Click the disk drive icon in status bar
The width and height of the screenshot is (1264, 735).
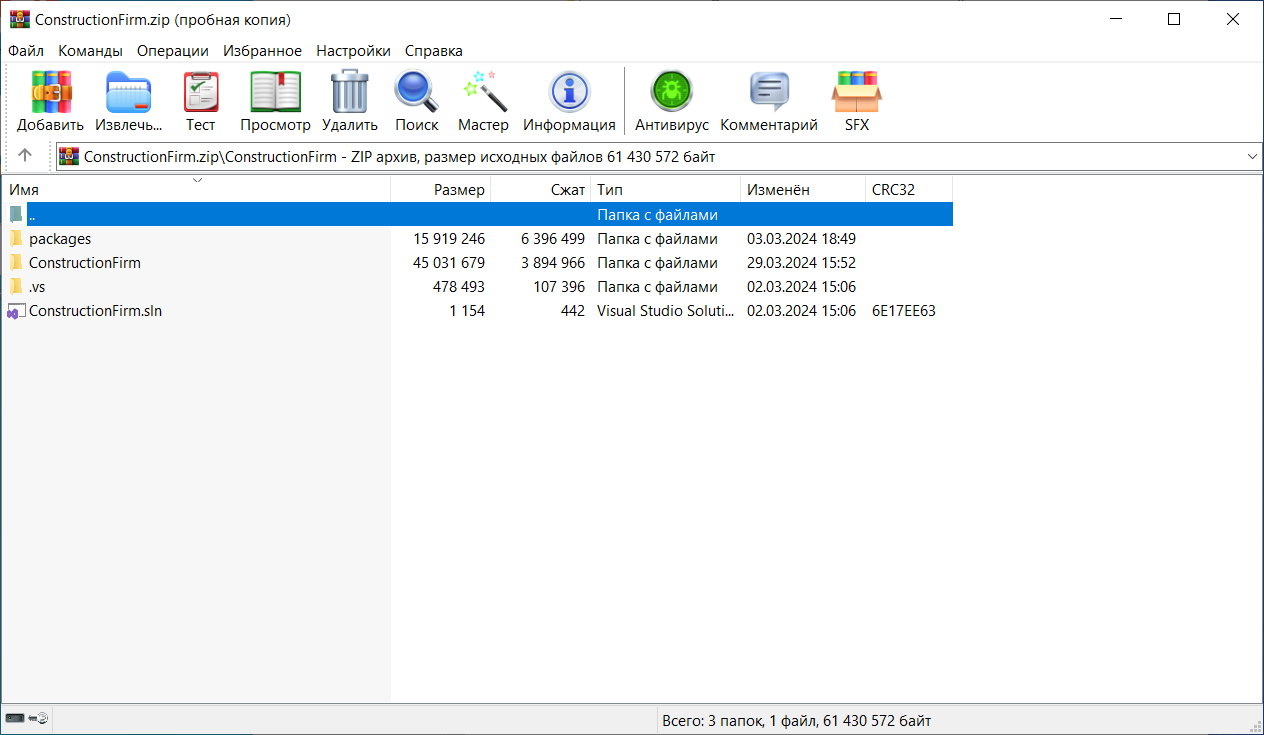(x=16, y=719)
